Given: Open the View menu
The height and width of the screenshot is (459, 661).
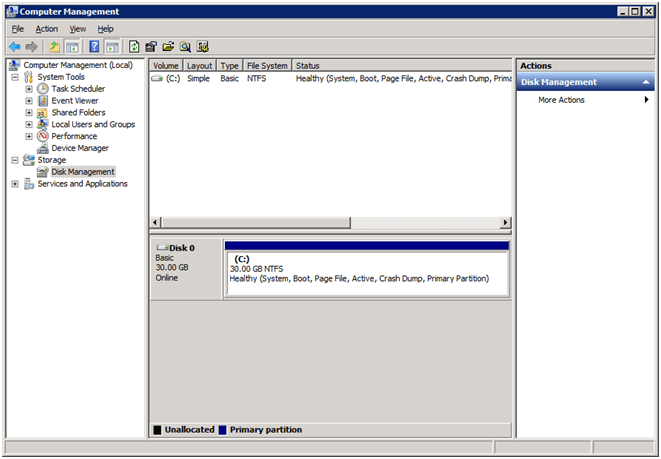Looking at the screenshot, I should point(78,29).
